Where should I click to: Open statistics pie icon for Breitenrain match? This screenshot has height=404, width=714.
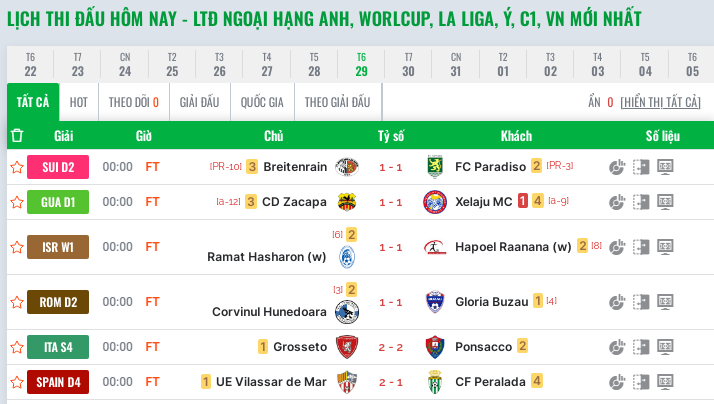617,167
